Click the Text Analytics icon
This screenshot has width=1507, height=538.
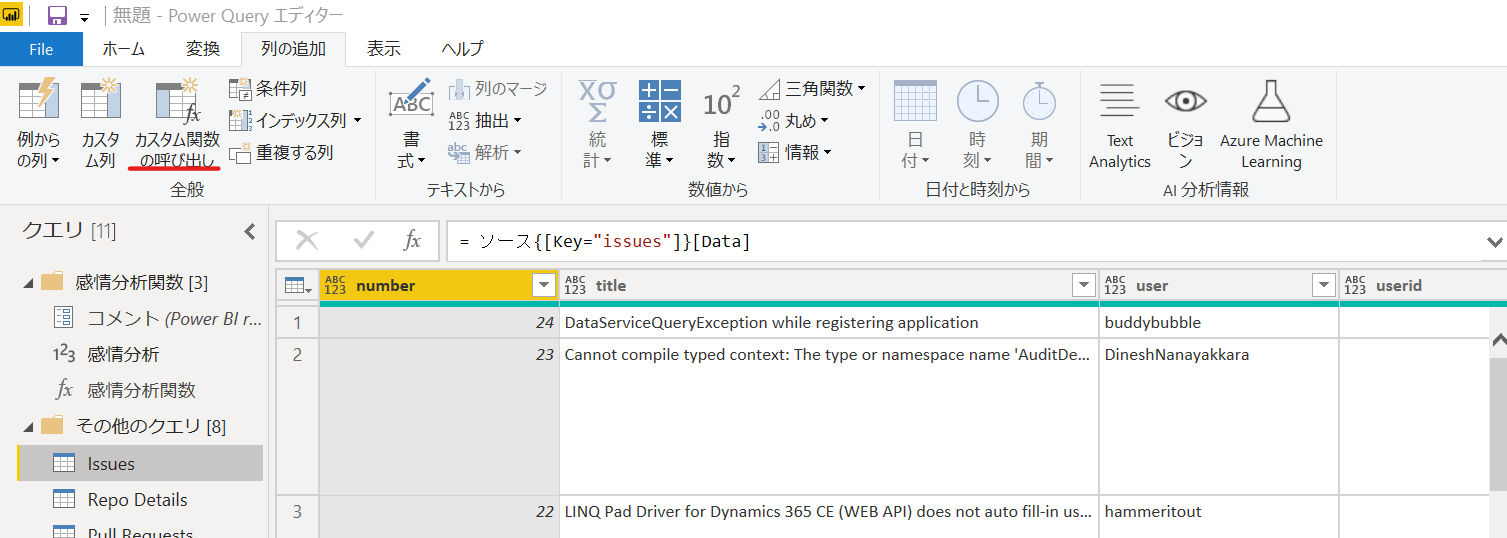tap(1120, 100)
